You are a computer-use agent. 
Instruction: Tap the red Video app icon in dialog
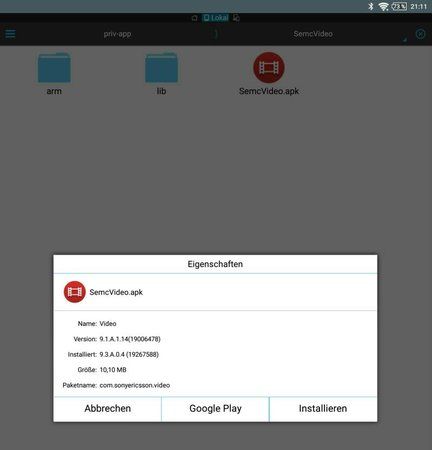pyautogui.click(x=75, y=292)
